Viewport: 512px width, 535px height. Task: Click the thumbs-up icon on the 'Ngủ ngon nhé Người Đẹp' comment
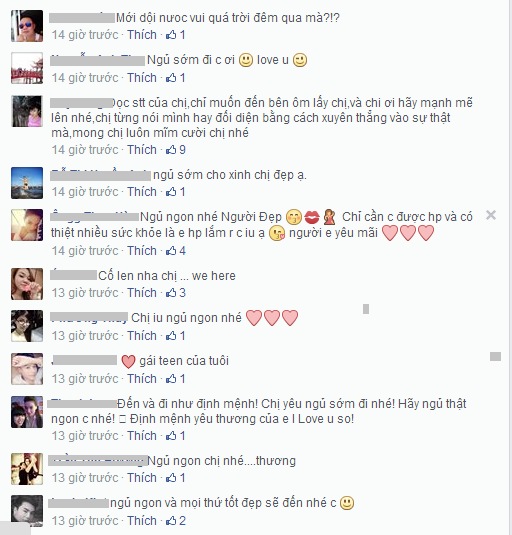coord(171,251)
